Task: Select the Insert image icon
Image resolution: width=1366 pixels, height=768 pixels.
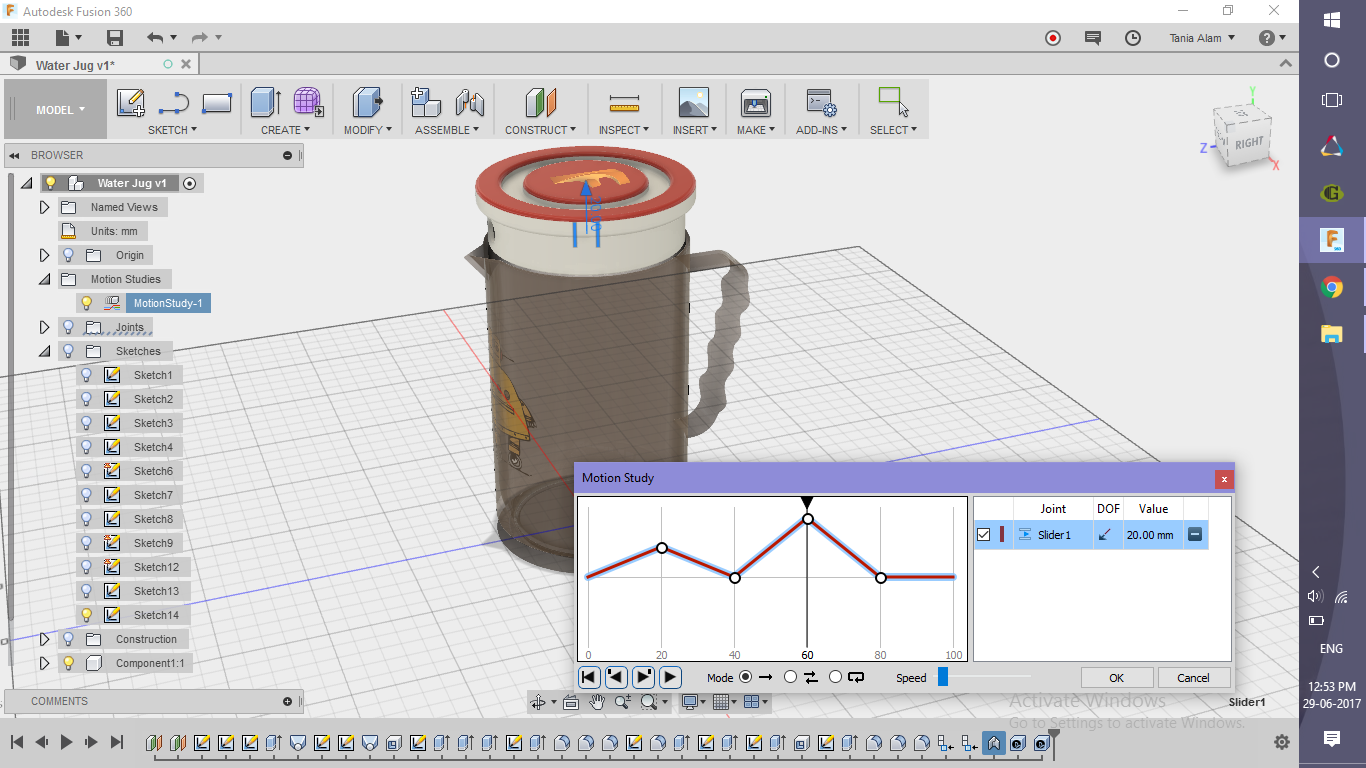Action: 693,103
